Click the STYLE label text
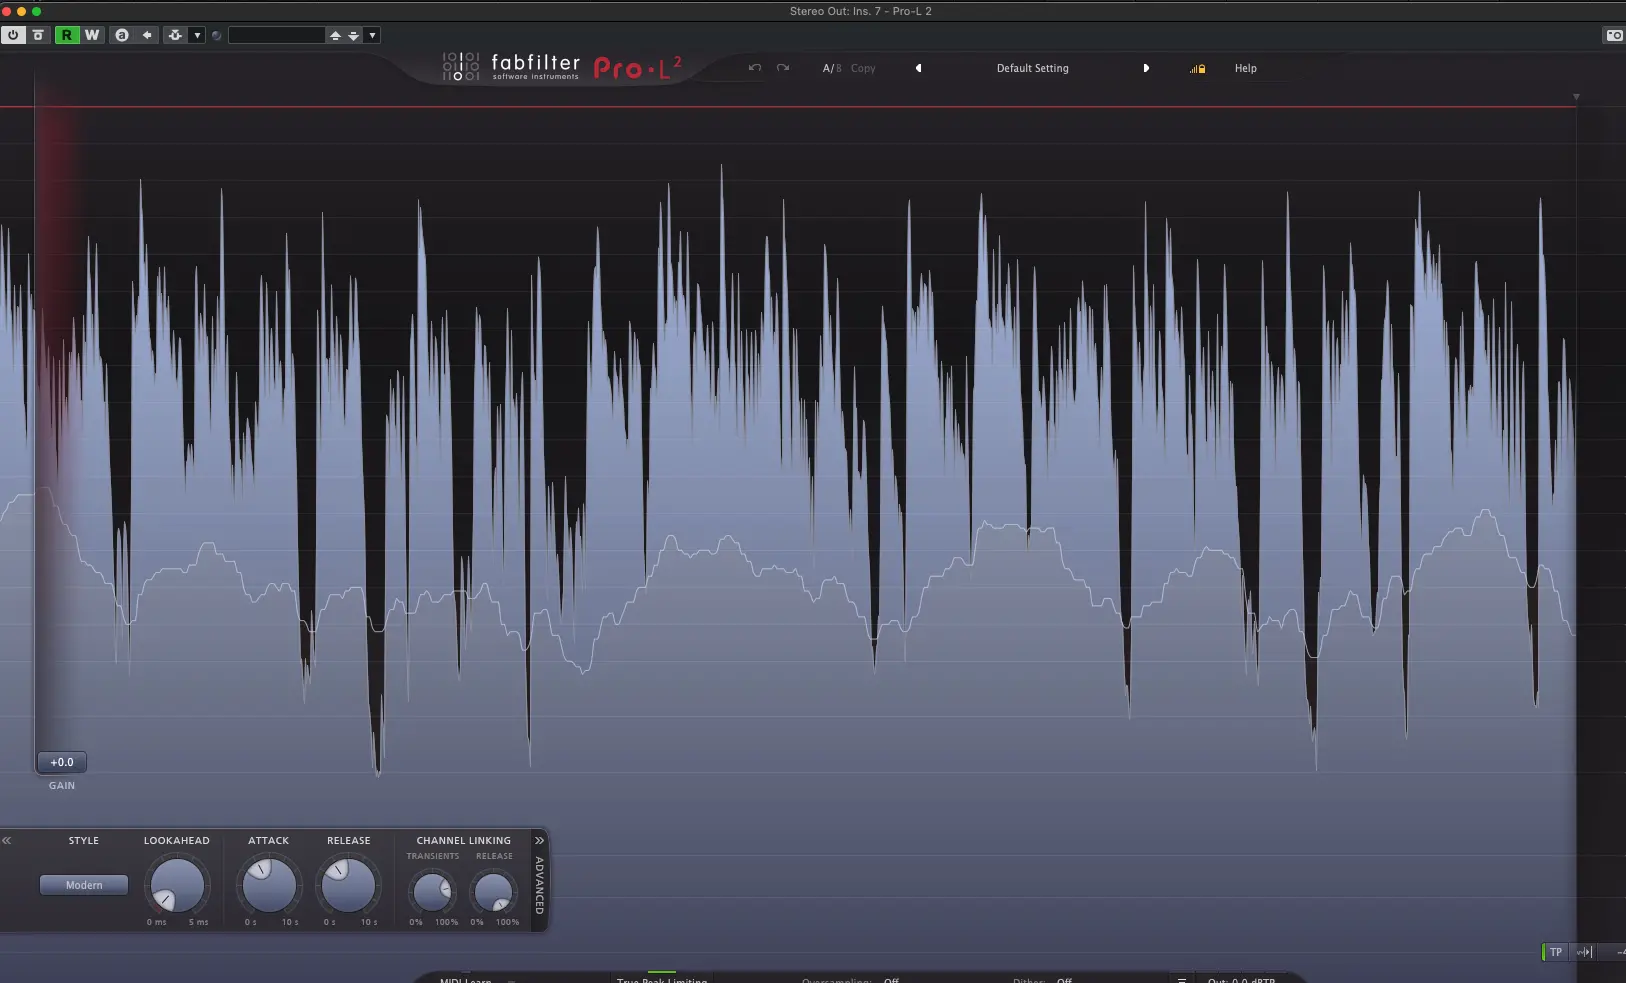Viewport: 1626px width, 983px height. (84, 840)
